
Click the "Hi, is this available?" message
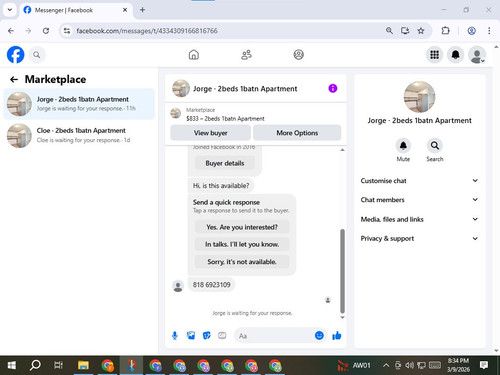(221, 186)
